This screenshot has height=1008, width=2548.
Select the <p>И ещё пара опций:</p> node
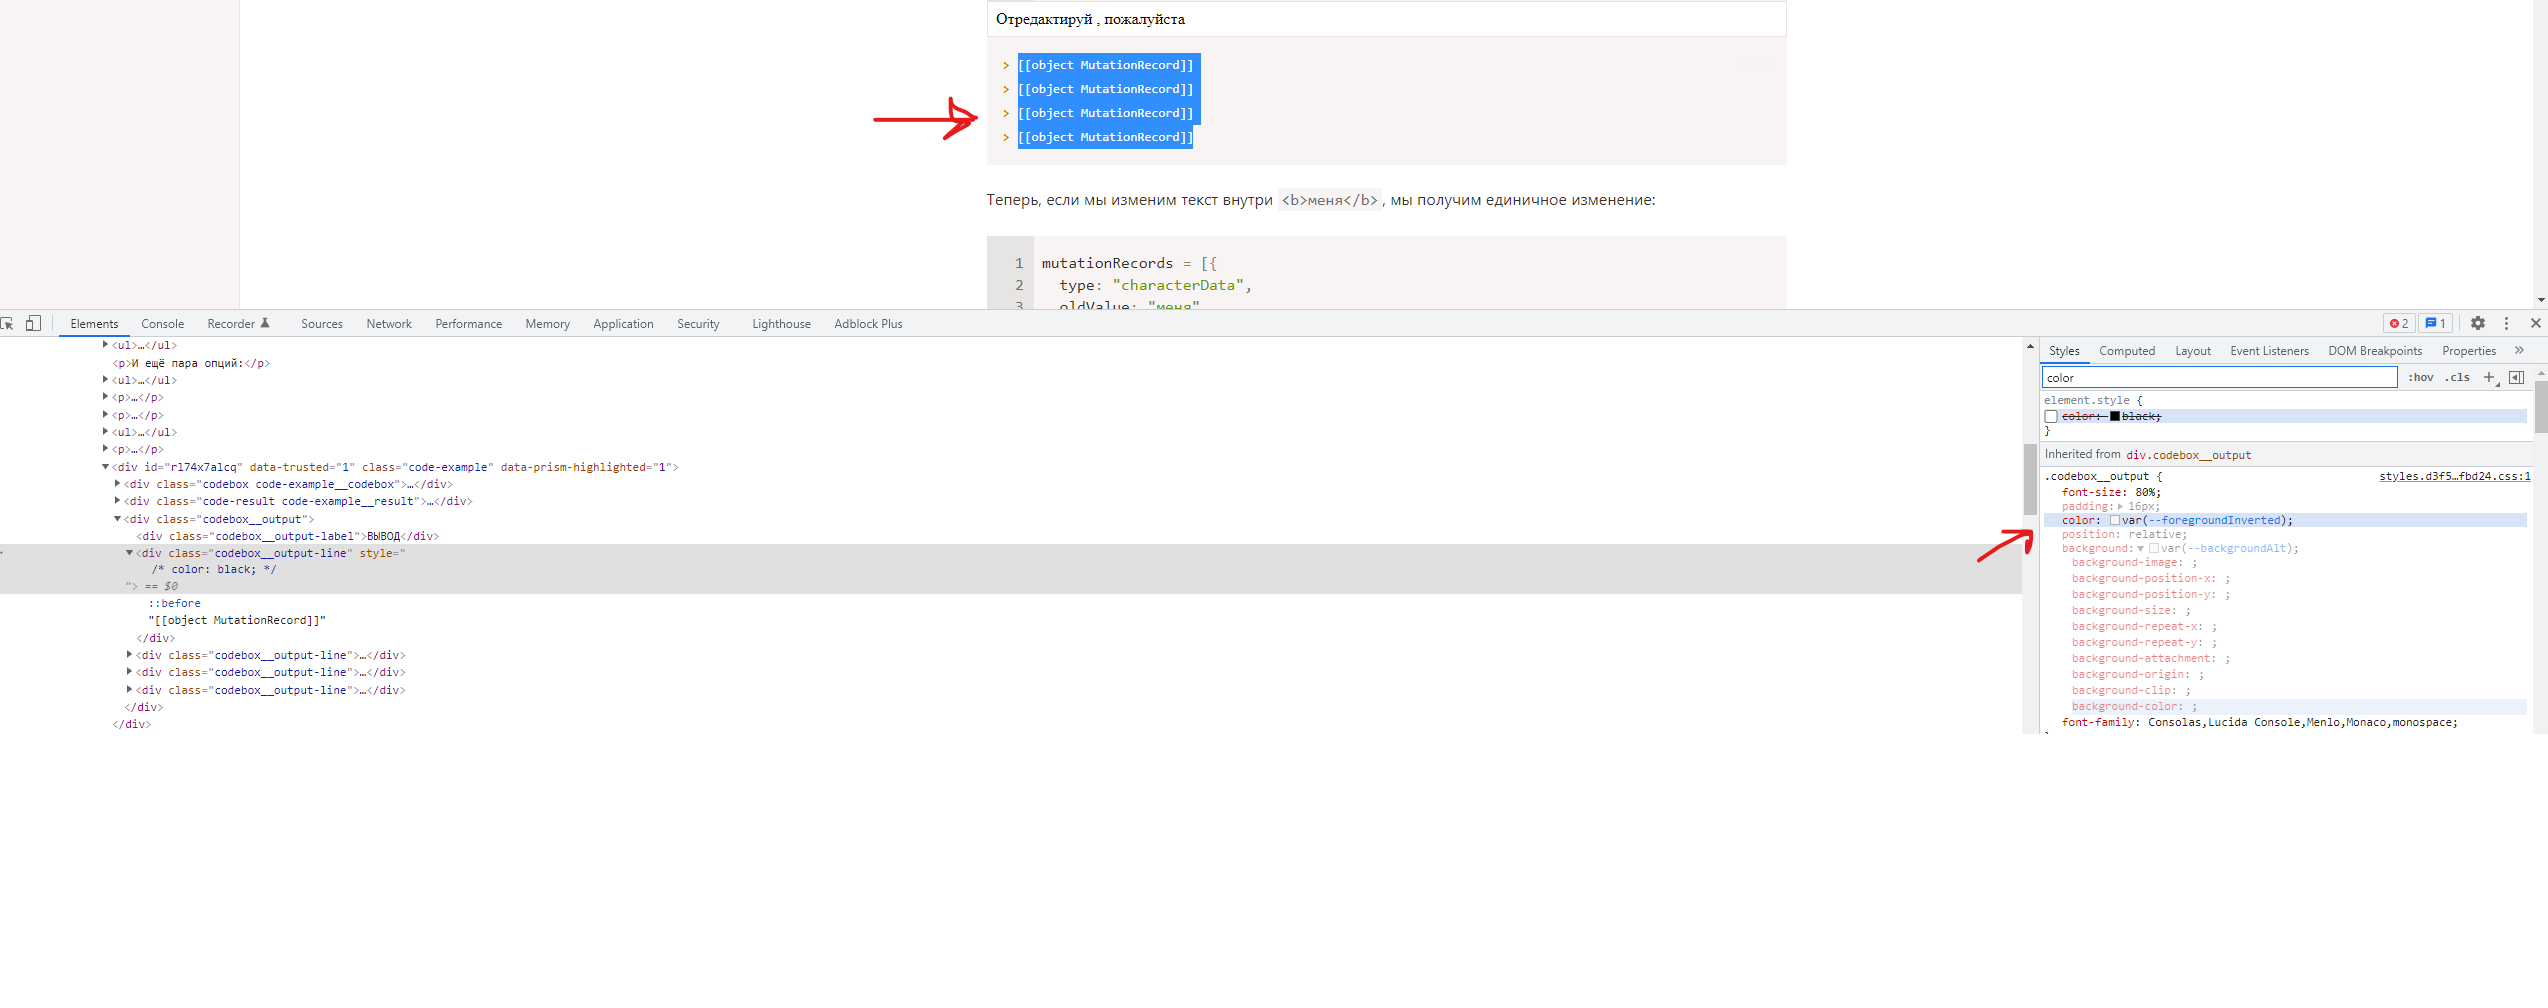[191, 363]
